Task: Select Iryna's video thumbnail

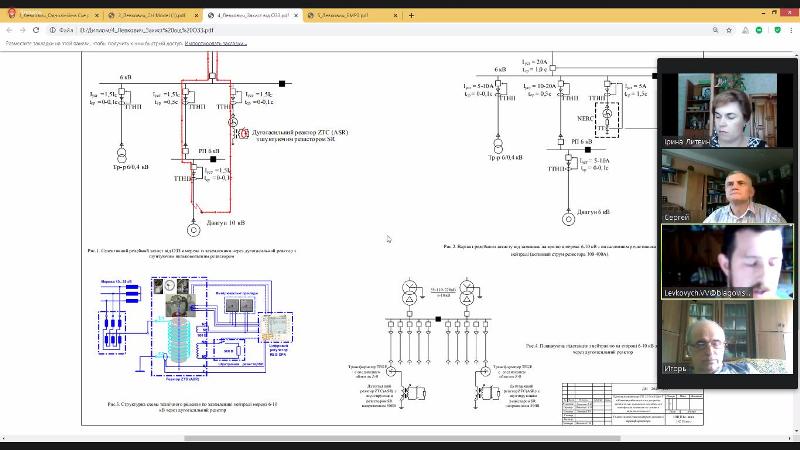Action: pos(727,110)
